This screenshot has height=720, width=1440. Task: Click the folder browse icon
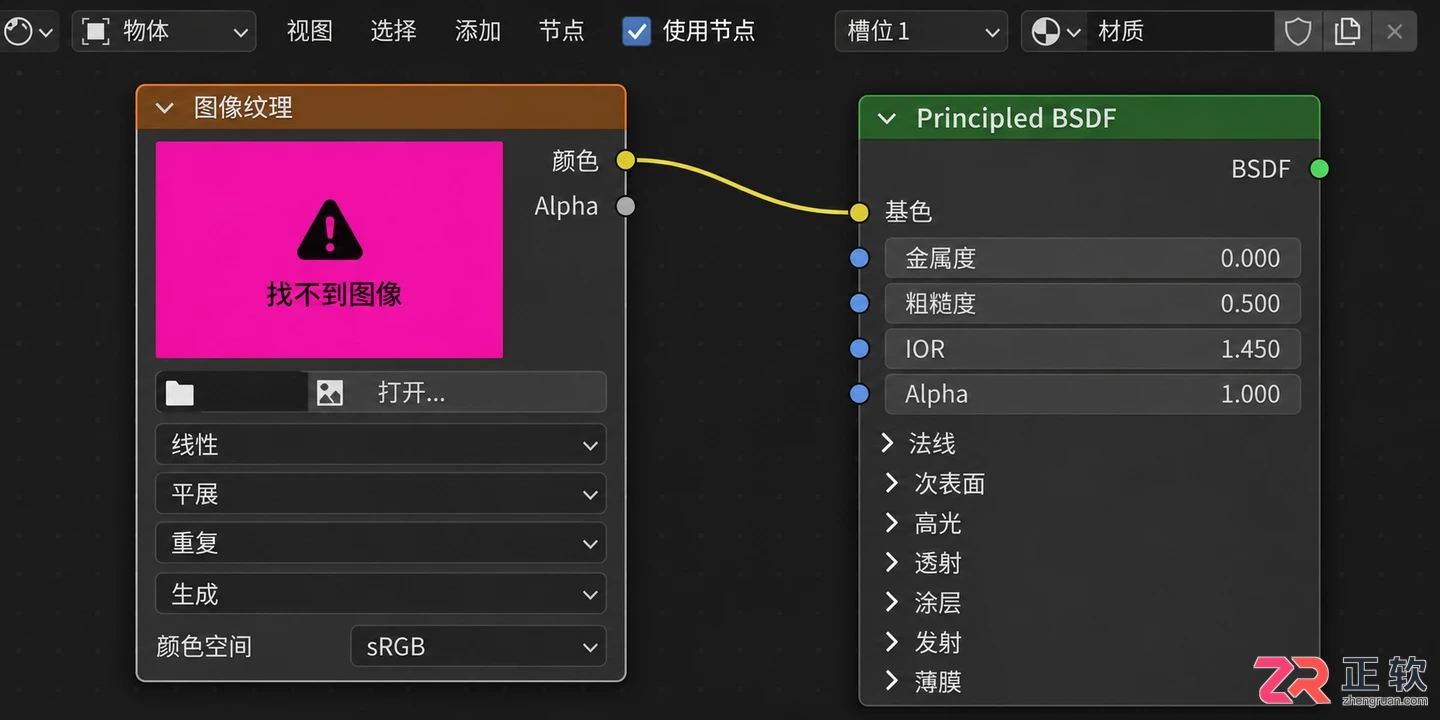(180, 393)
